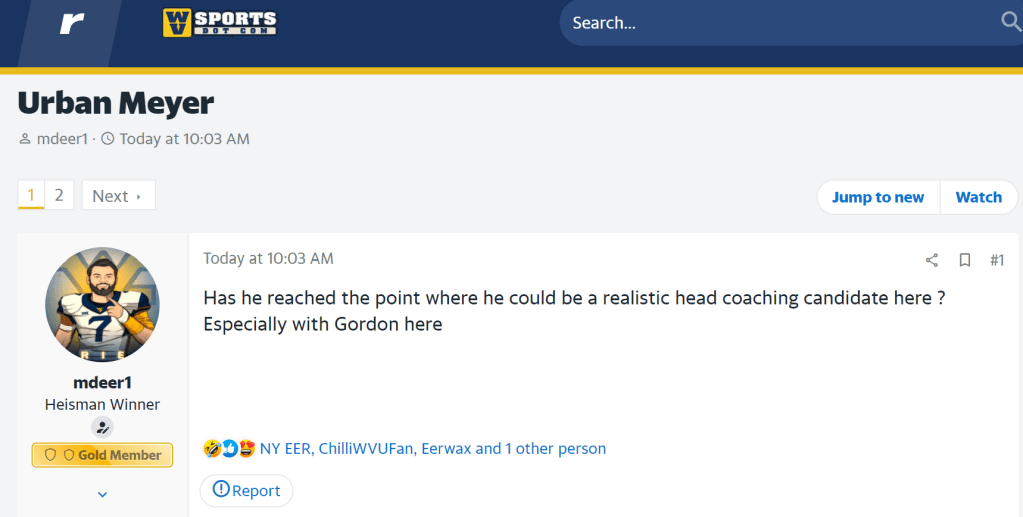Go to the Next page
Screen dimensions: 1023x517
[x=118, y=196]
